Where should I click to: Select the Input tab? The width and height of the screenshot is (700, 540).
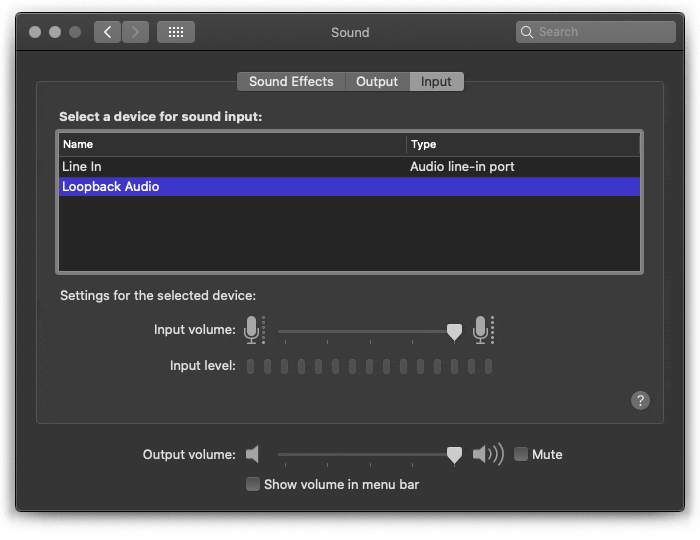(x=436, y=82)
